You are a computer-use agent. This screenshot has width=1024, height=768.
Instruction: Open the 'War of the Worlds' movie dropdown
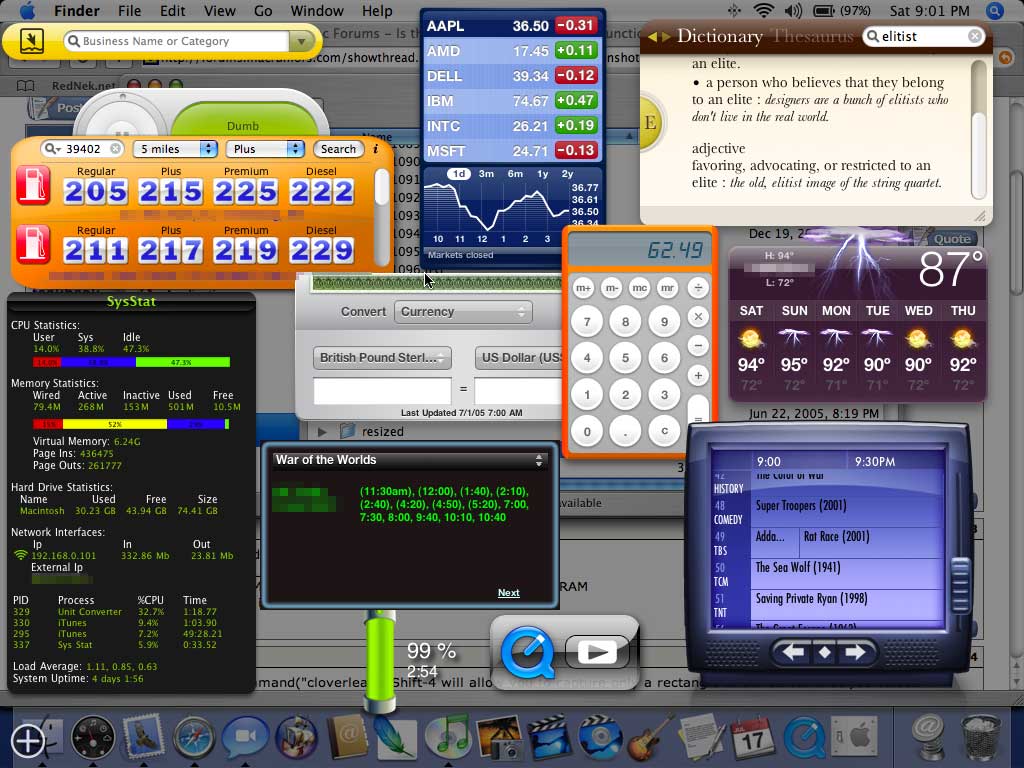[x=409, y=460]
